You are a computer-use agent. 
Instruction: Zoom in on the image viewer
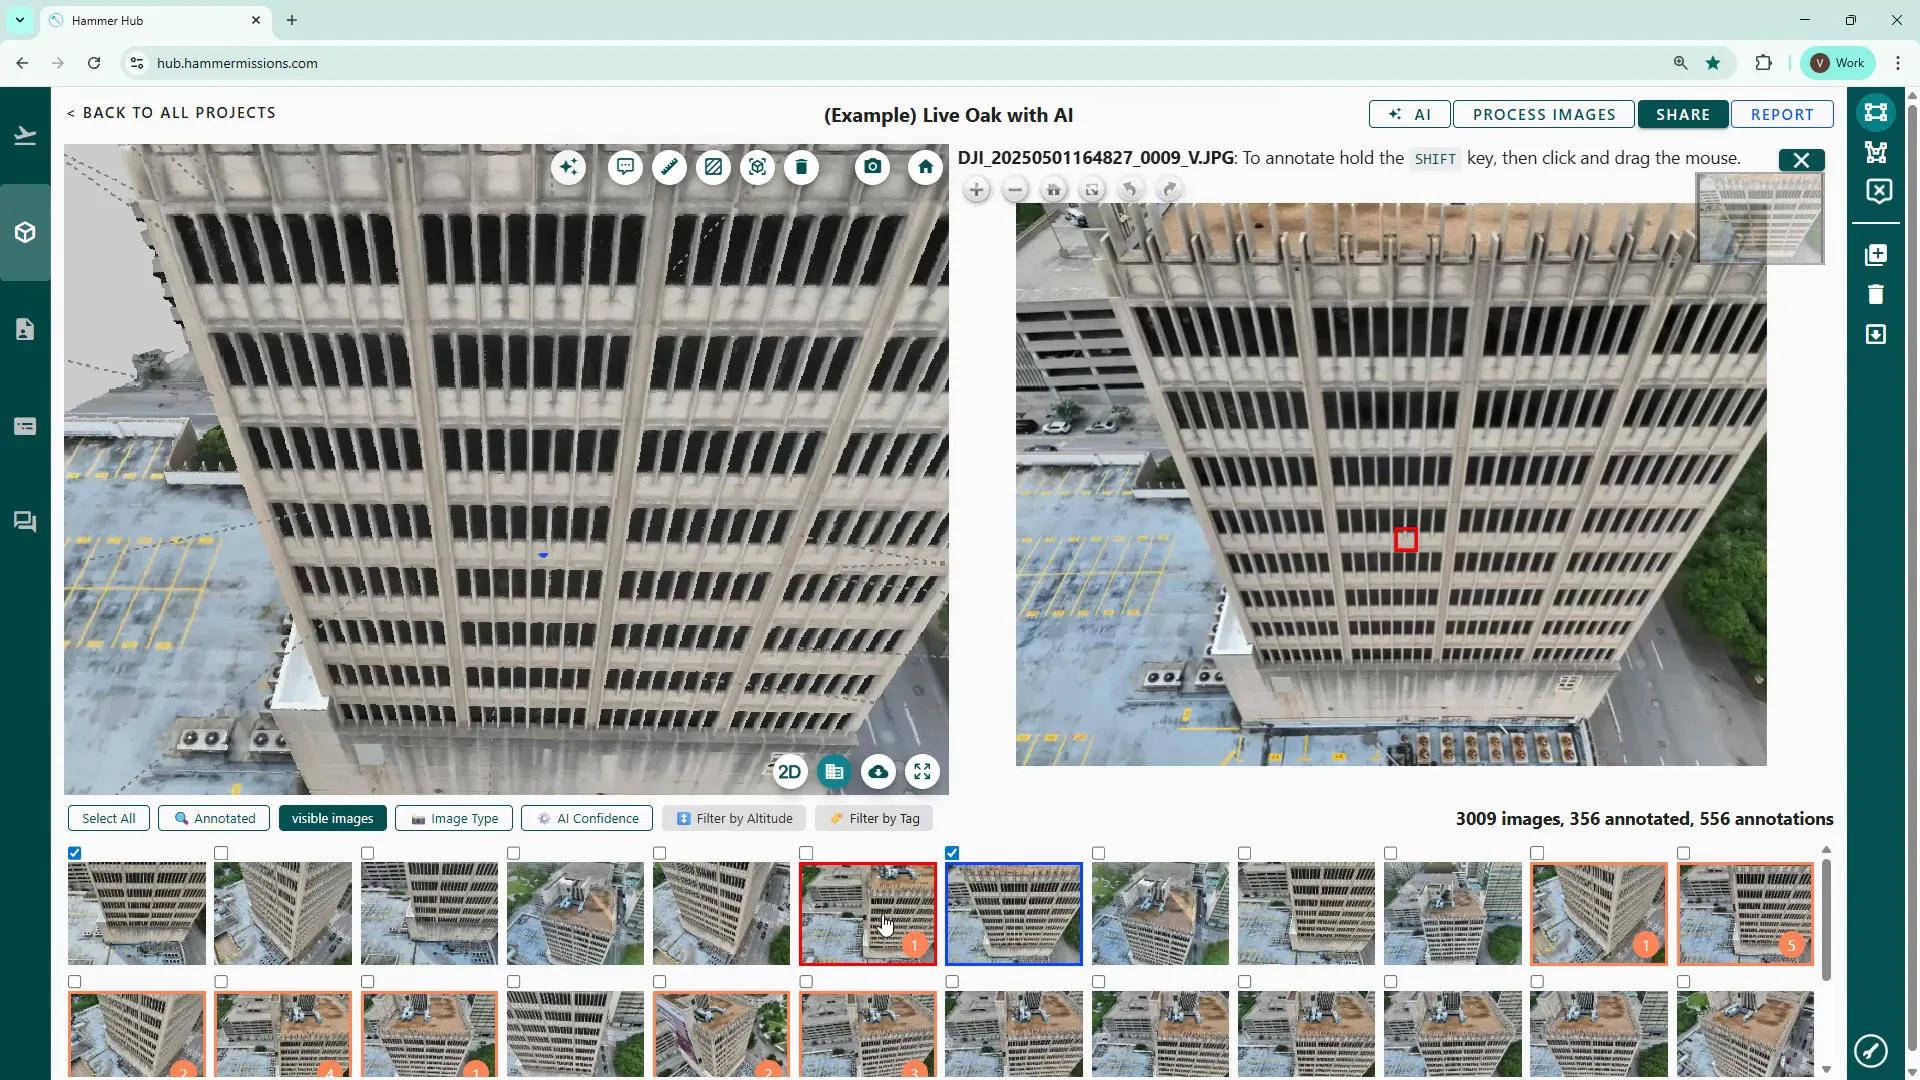tap(976, 190)
